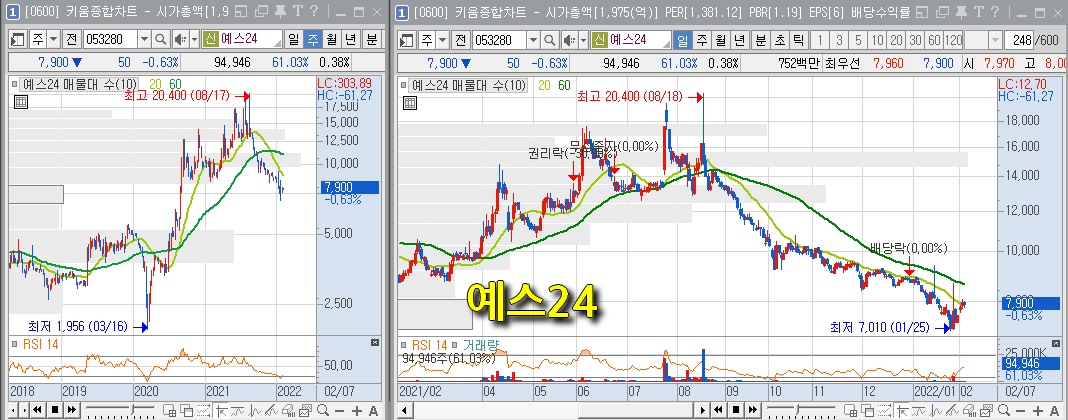Click the zoom magnifier in right bottom toolbar

click(1003, 410)
